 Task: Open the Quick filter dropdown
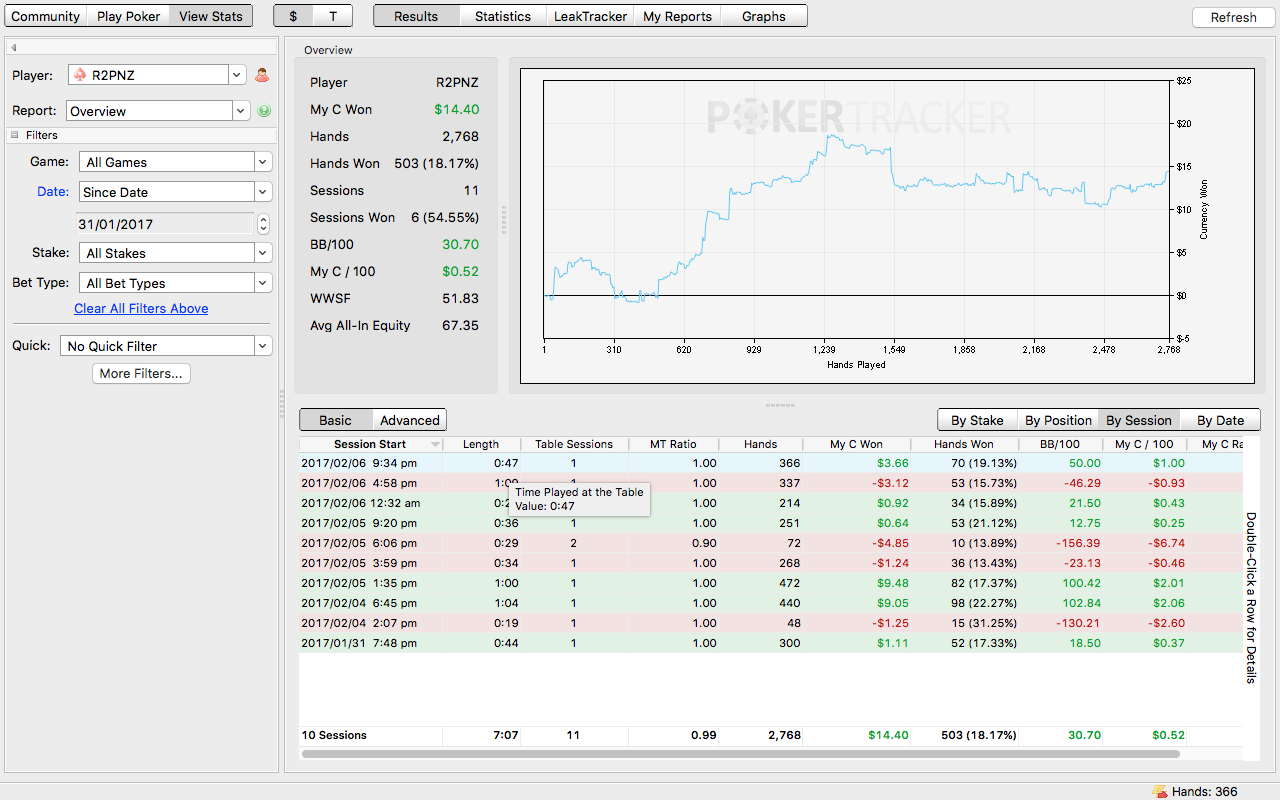coord(166,346)
